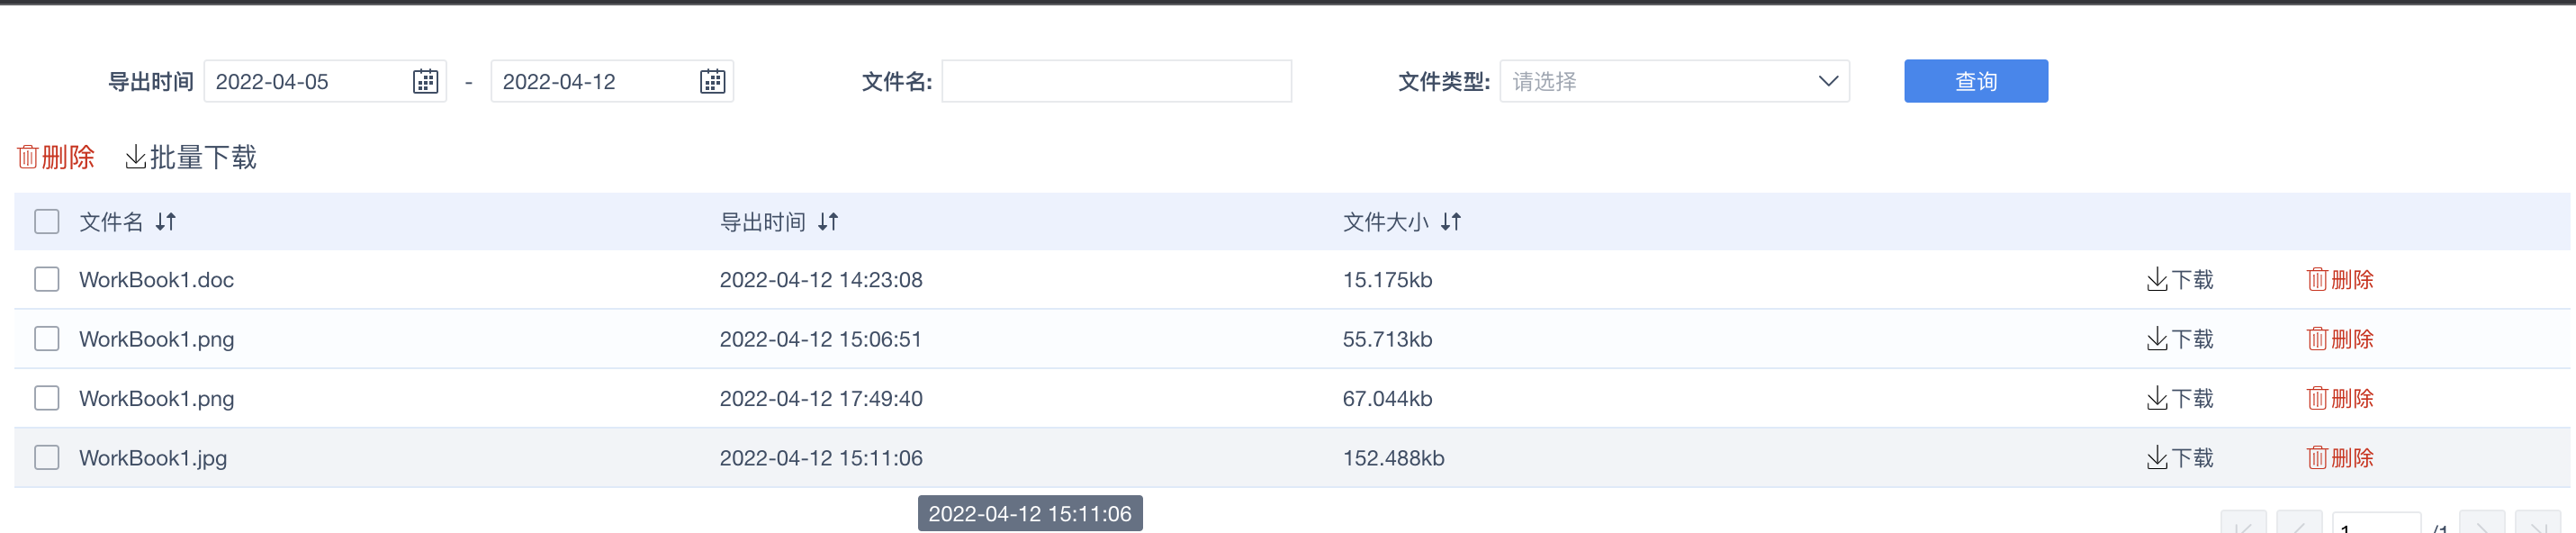Sort the table by 文件大小 column

(1451, 222)
